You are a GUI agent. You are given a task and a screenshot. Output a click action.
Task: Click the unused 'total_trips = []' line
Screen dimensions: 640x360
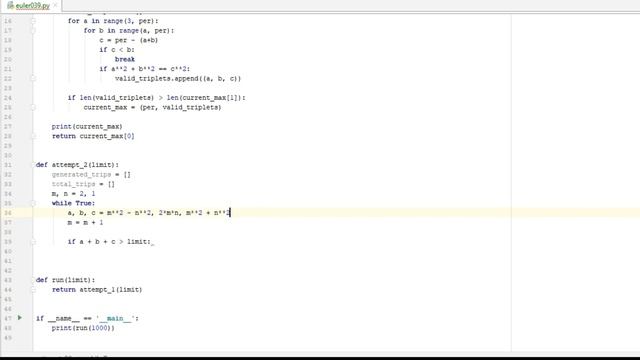coord(83,184)
